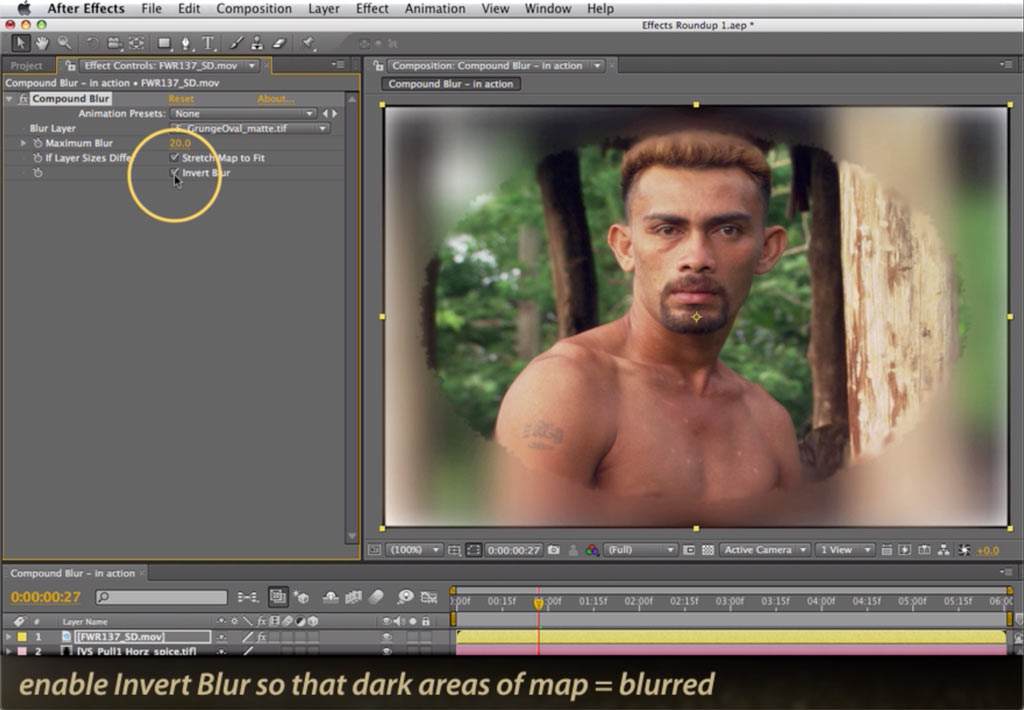
Task: Open the Graph Editor icon
Action: (x=428, y=596)
